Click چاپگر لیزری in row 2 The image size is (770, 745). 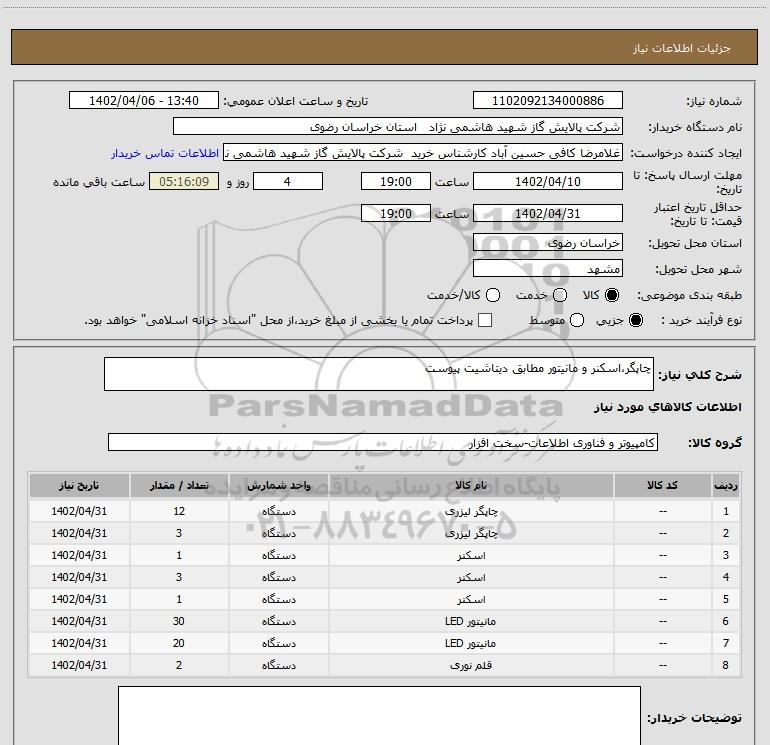tap(471, 533)
